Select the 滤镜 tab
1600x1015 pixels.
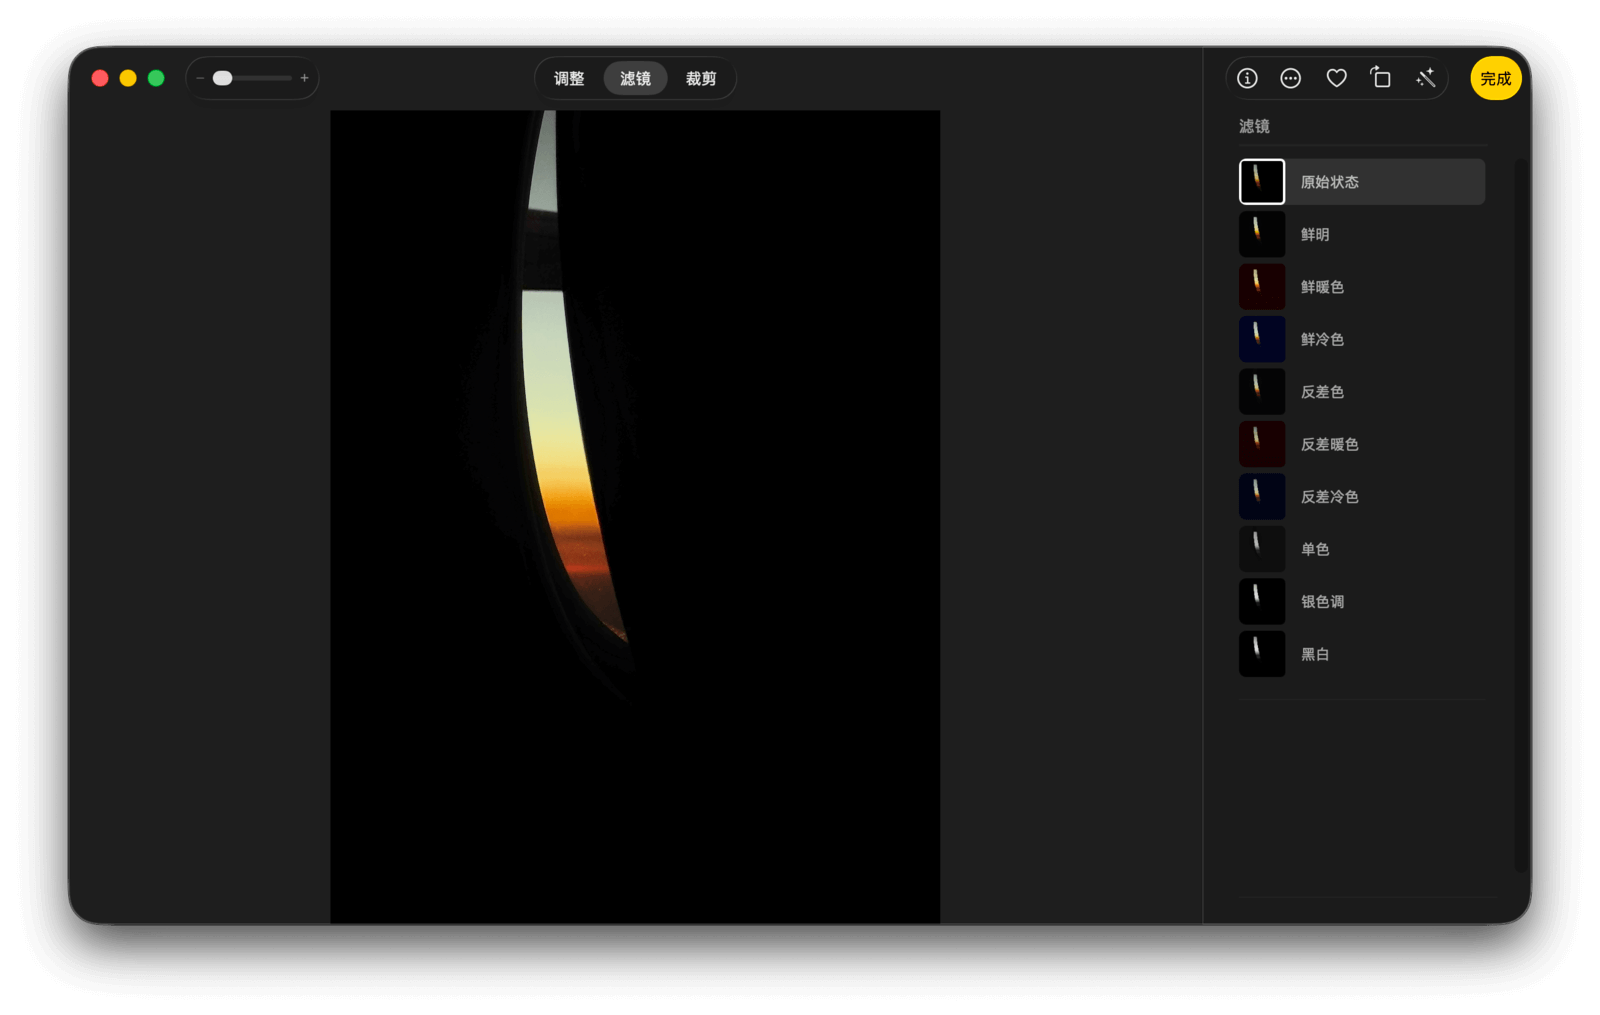pos(635,78)
